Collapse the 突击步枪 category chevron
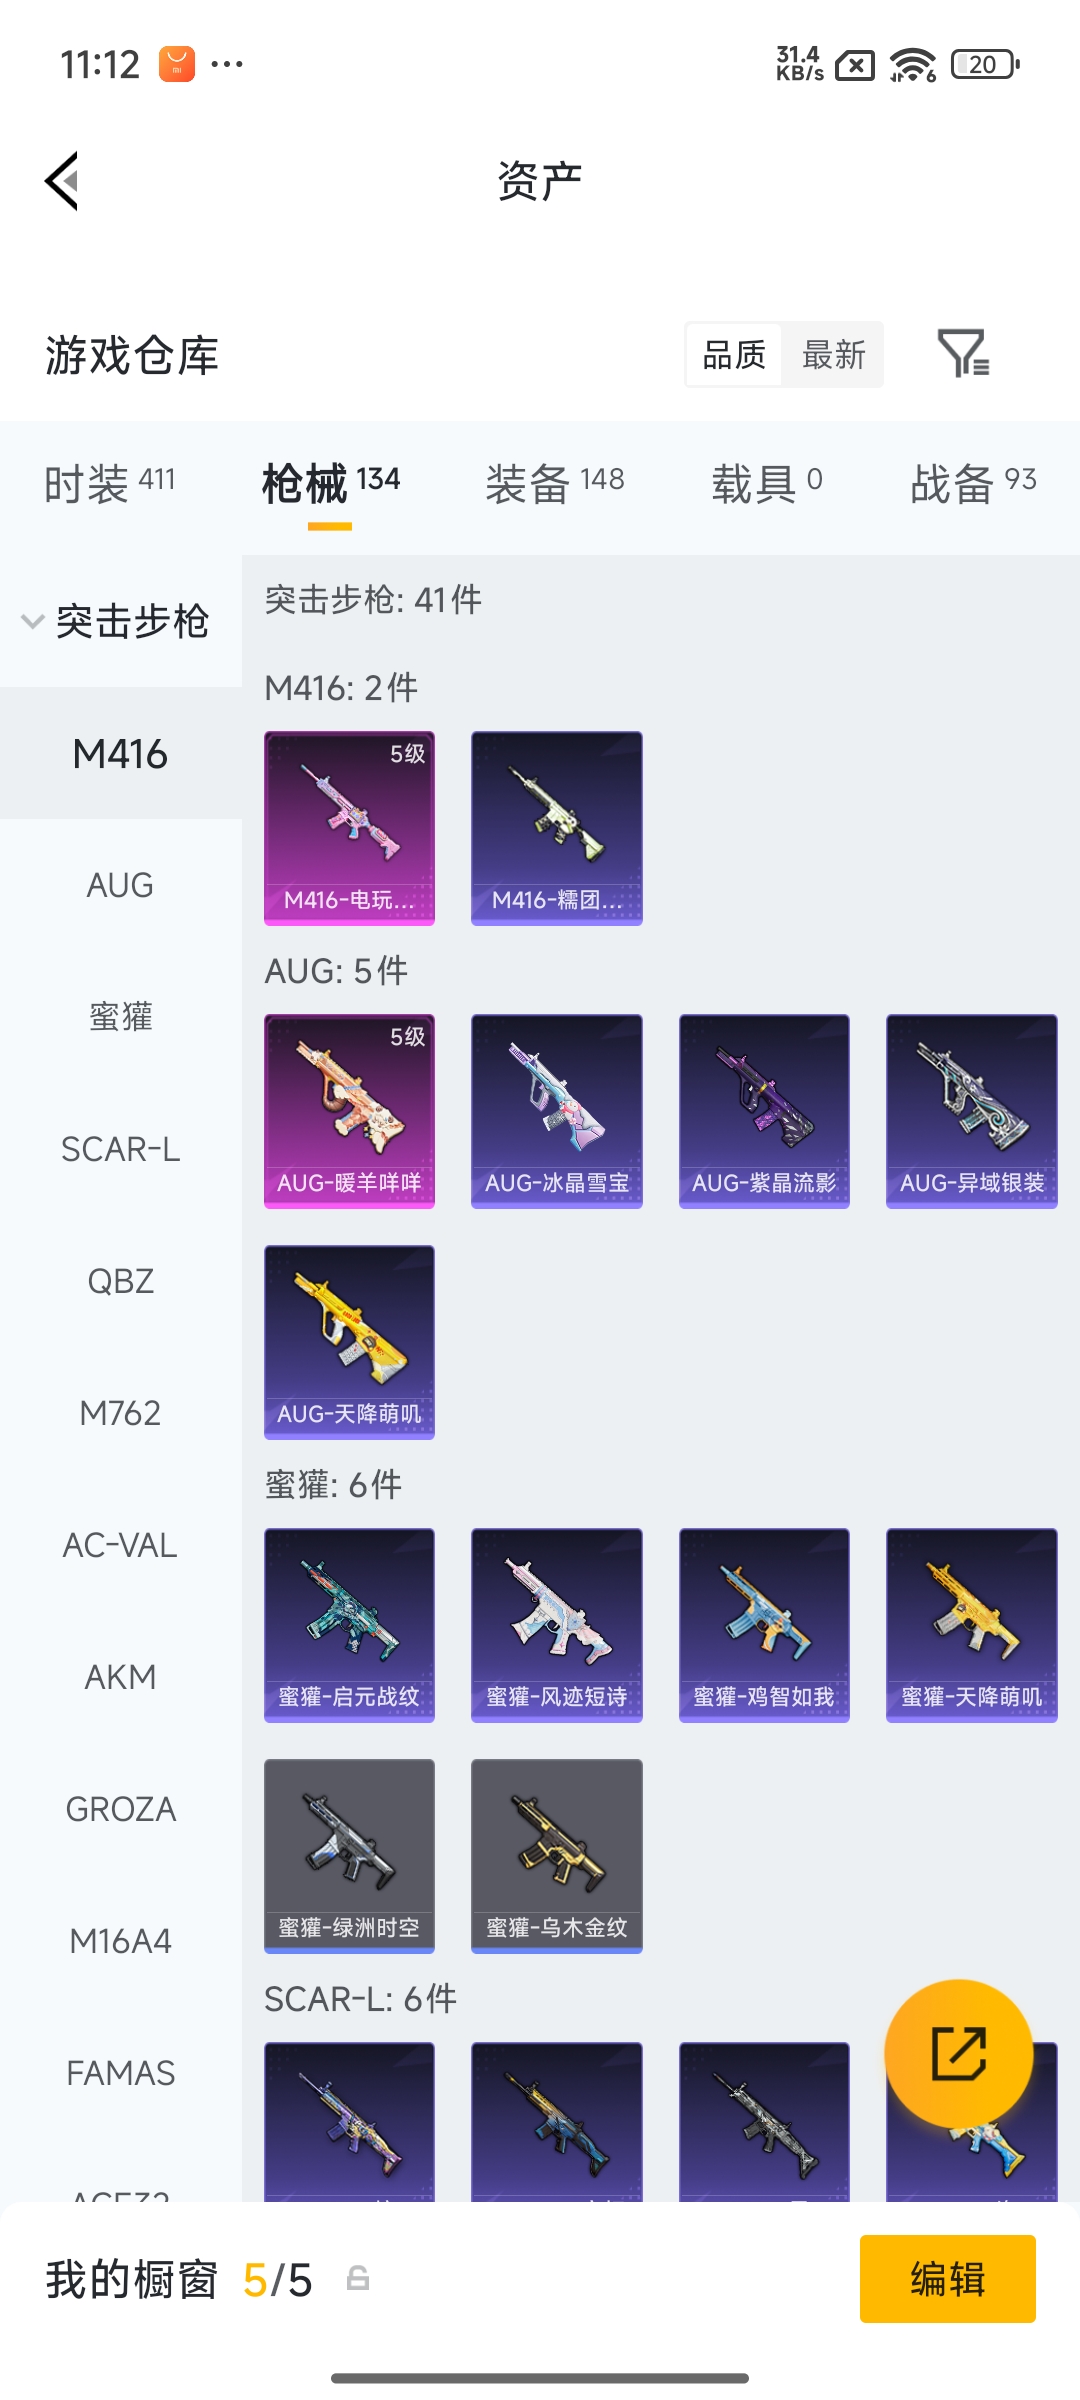 [32, 621]
